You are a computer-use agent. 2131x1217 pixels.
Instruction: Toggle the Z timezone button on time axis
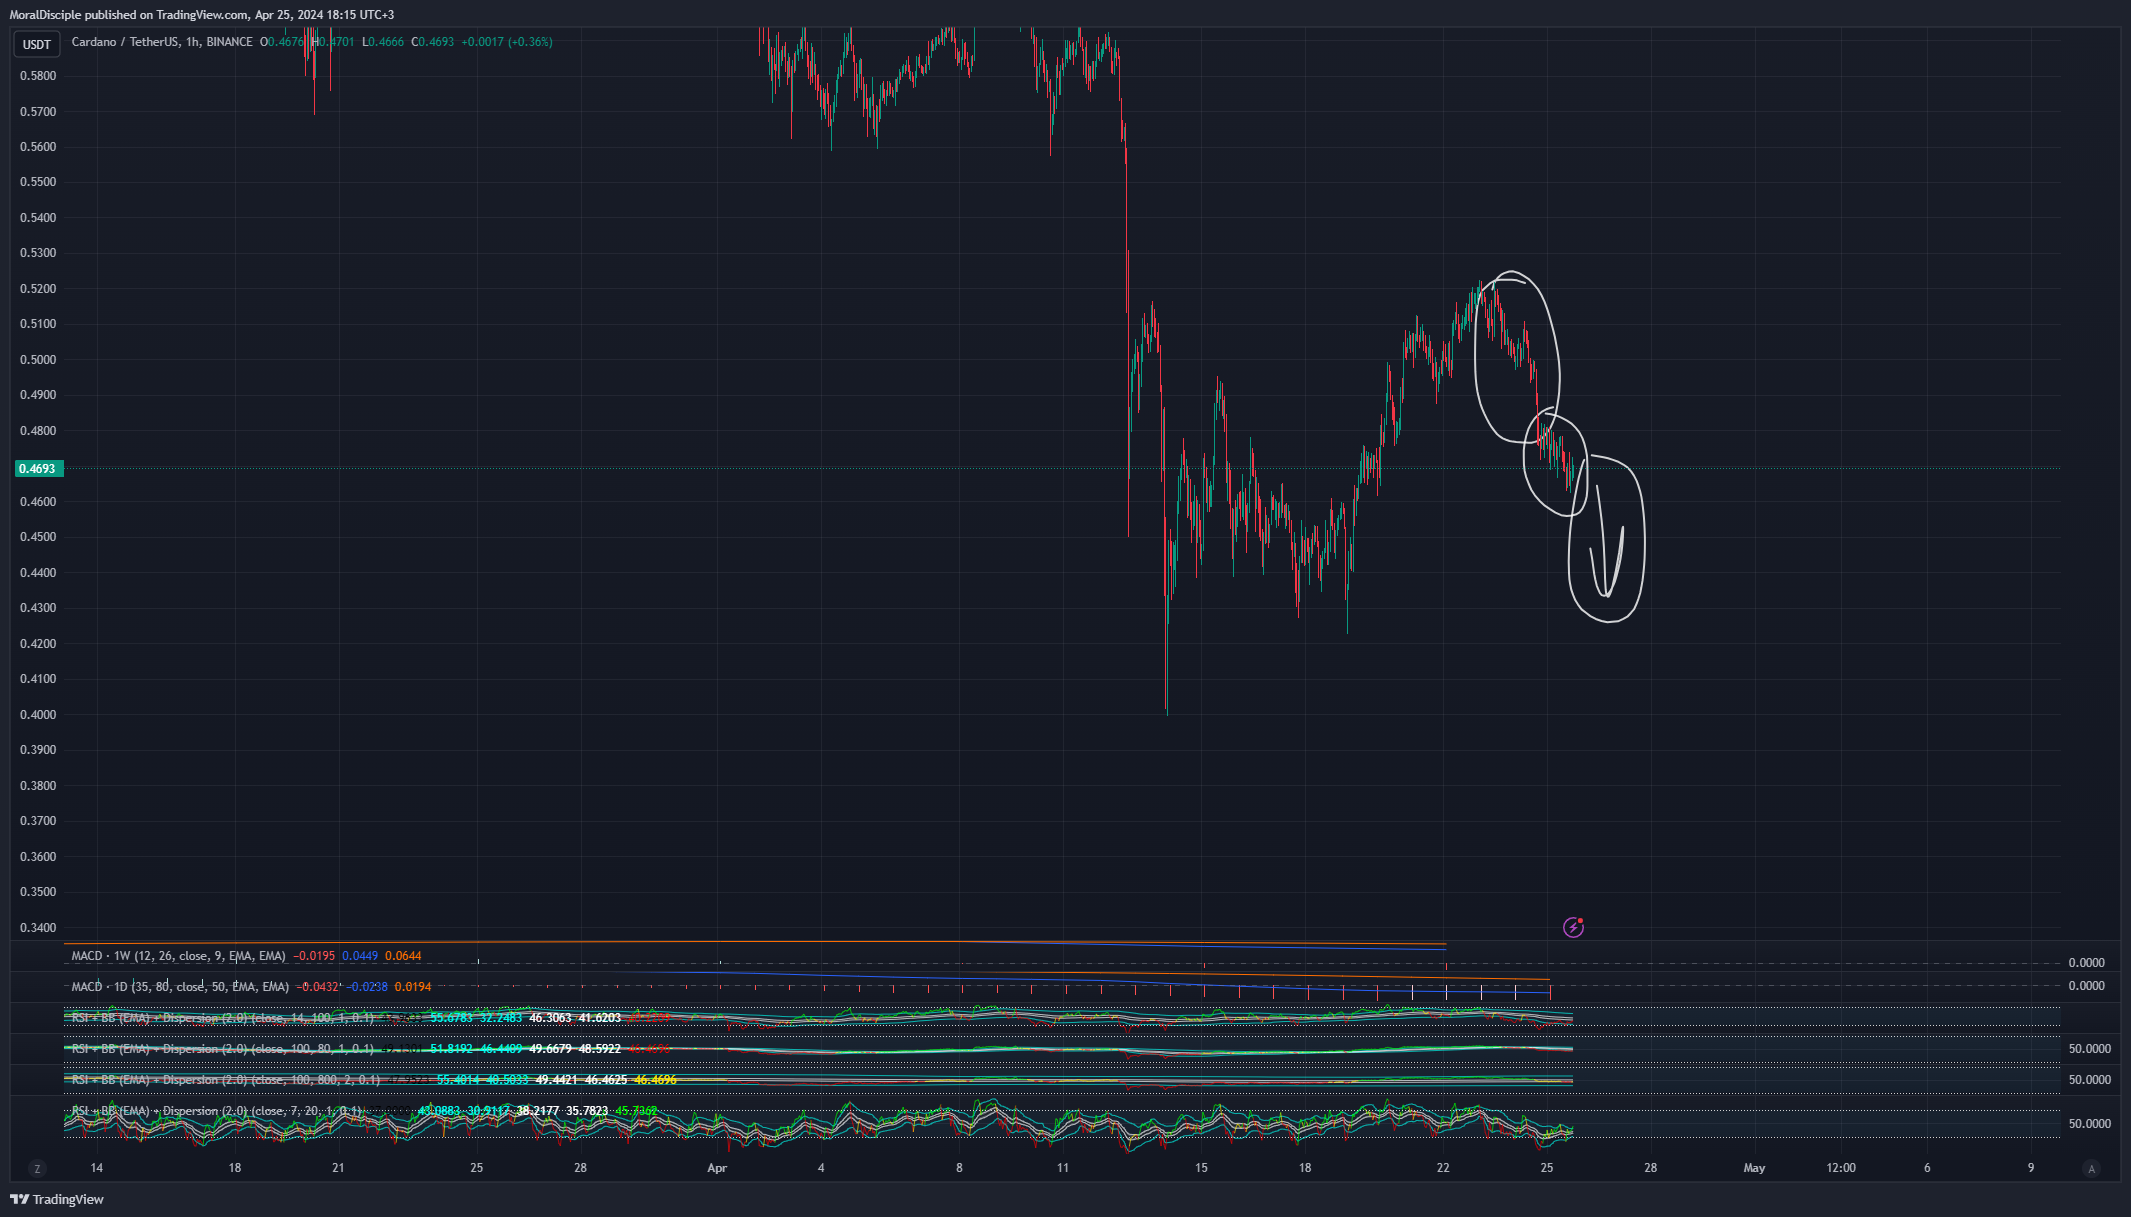[37, 1168]
